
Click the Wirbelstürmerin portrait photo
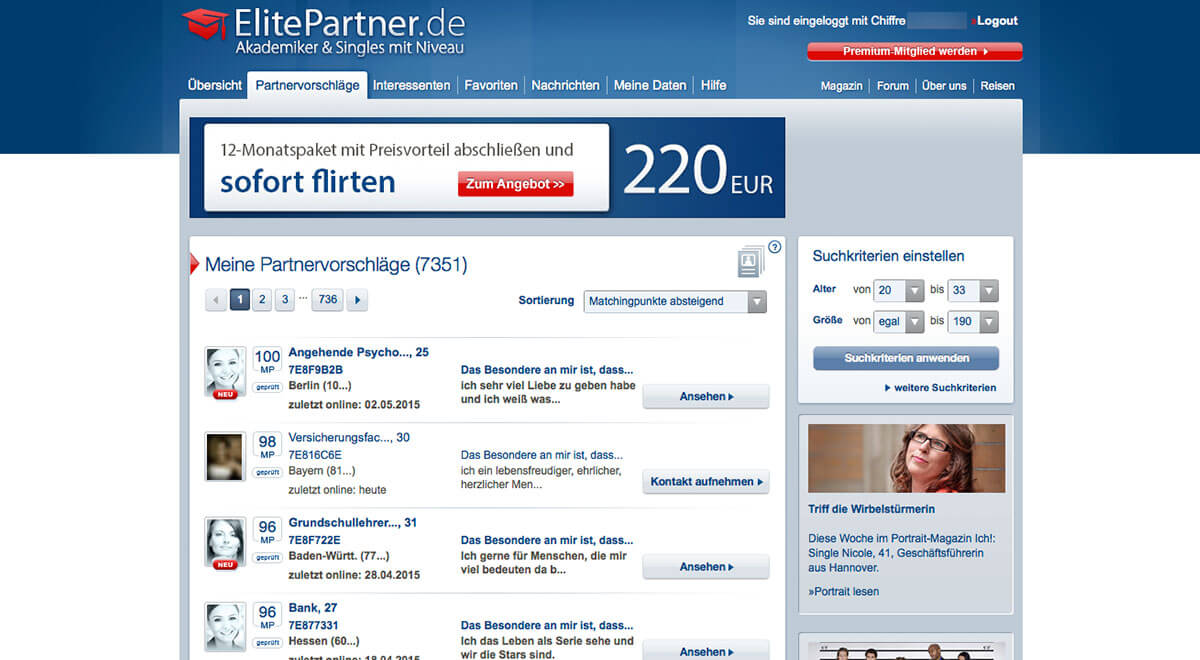906,458
